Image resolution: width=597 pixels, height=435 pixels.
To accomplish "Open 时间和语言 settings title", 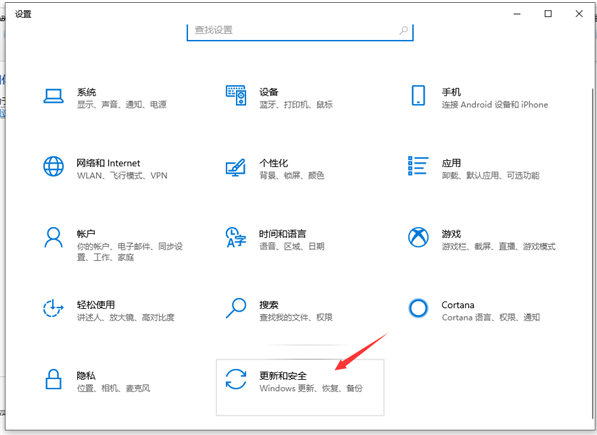I will pyautogui.click(x=283, y=234).
